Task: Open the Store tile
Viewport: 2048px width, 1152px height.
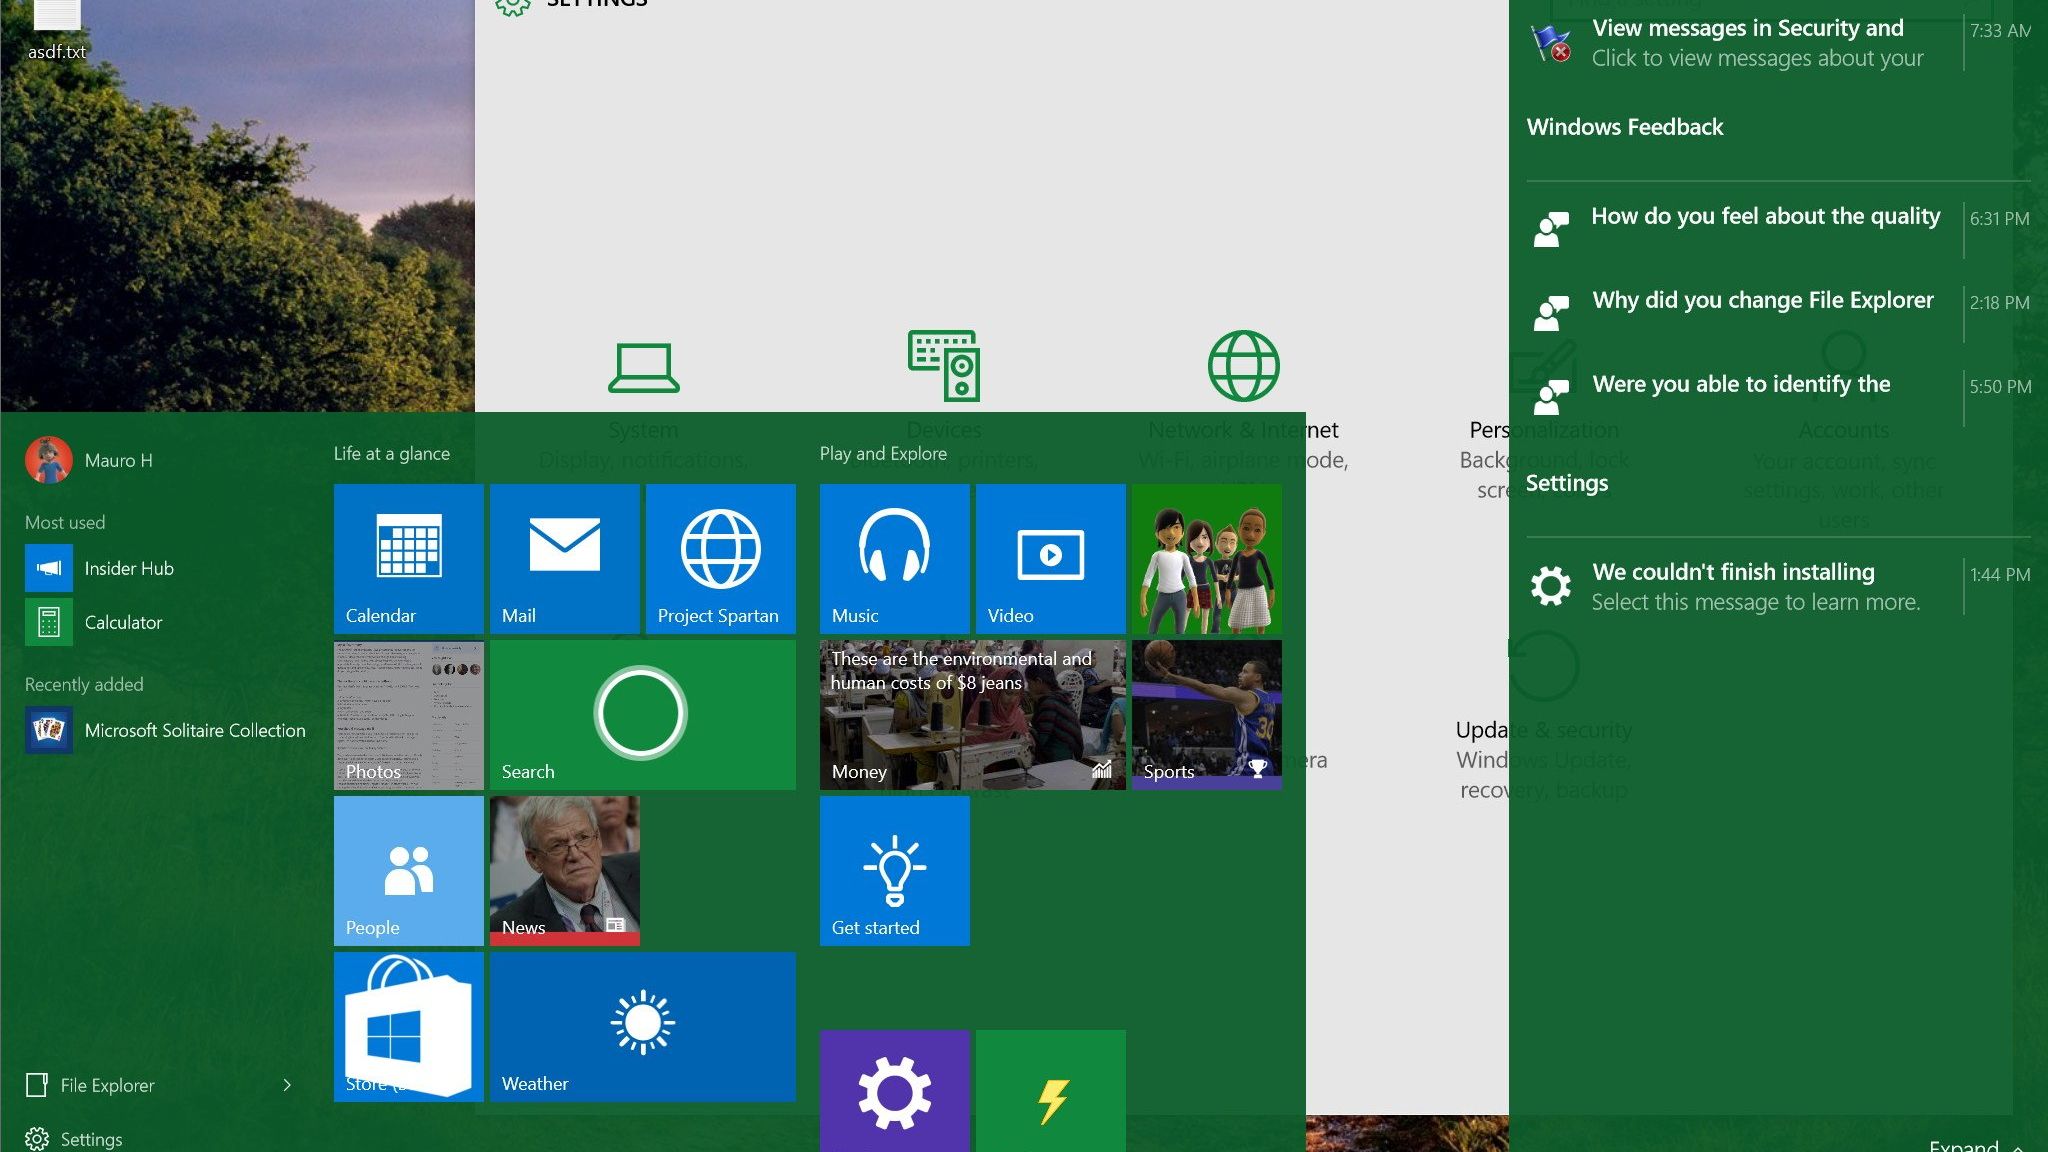Action: pyautogui.click(x=408, y=1026)
